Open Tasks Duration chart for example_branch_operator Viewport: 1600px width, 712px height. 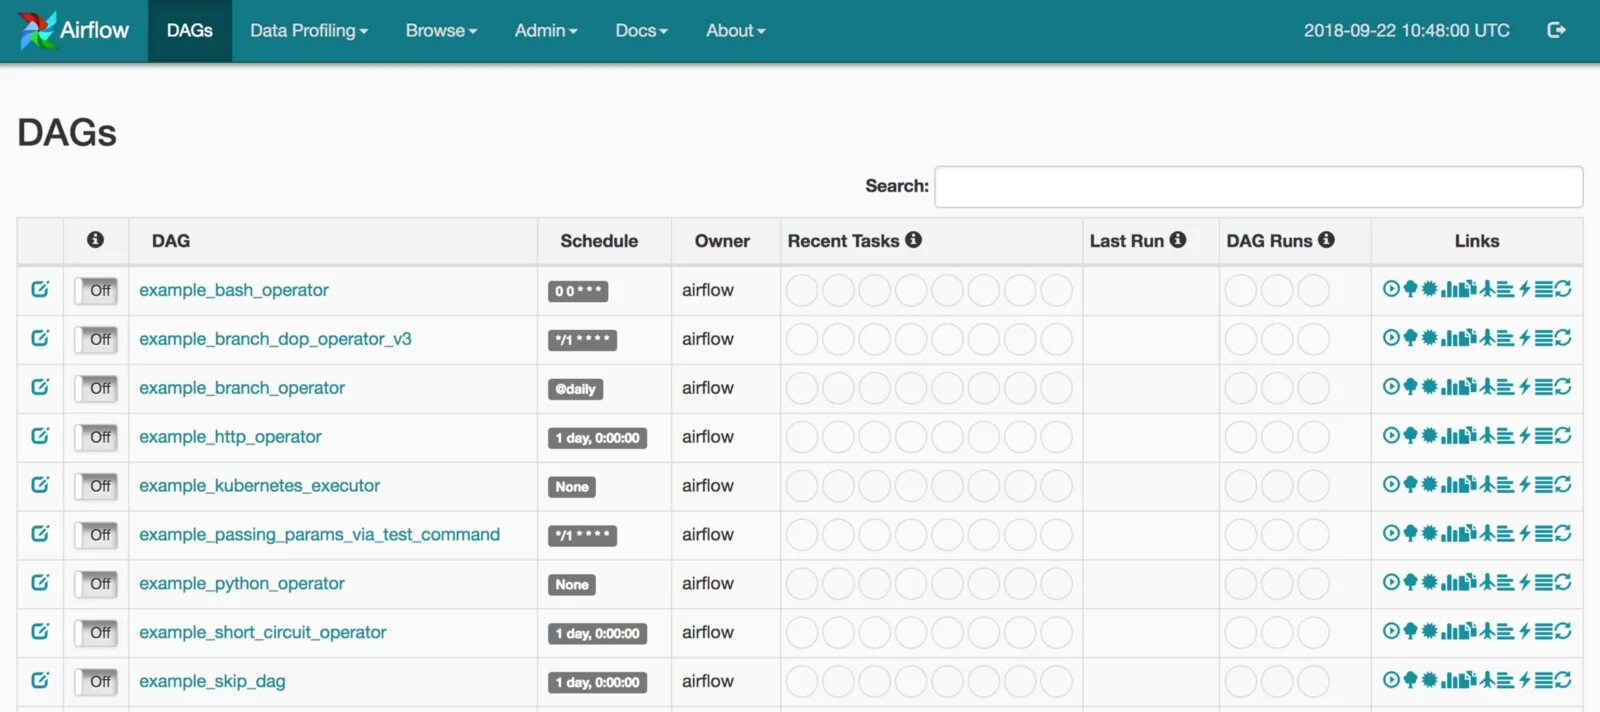click(x=1448, y=387)
